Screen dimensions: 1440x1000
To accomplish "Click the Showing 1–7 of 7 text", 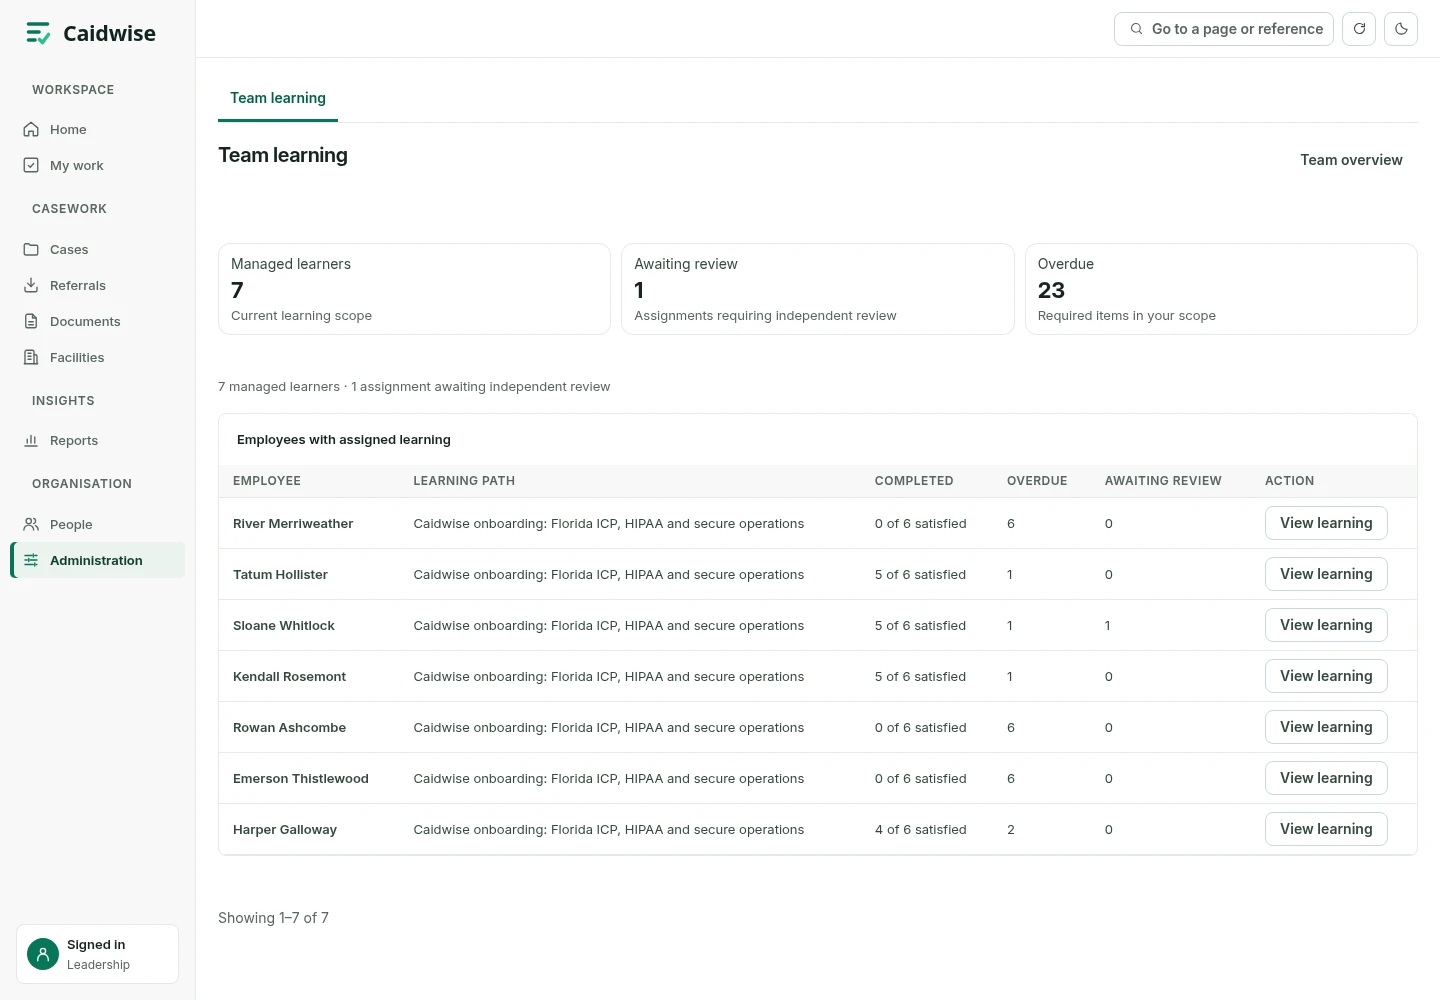I will (274, 918).
